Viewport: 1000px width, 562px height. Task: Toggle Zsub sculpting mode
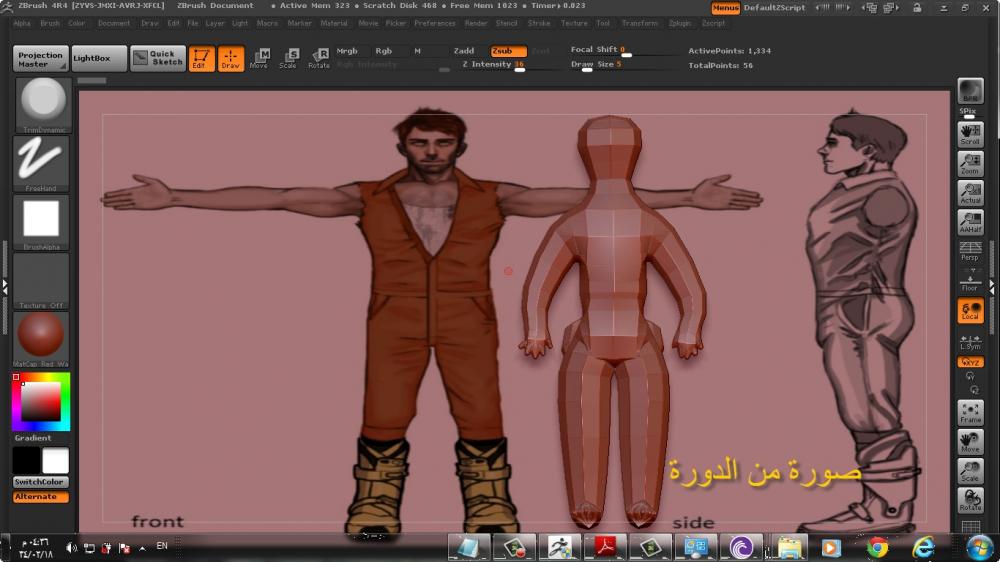pyautogui.click(x=508, y=51)
